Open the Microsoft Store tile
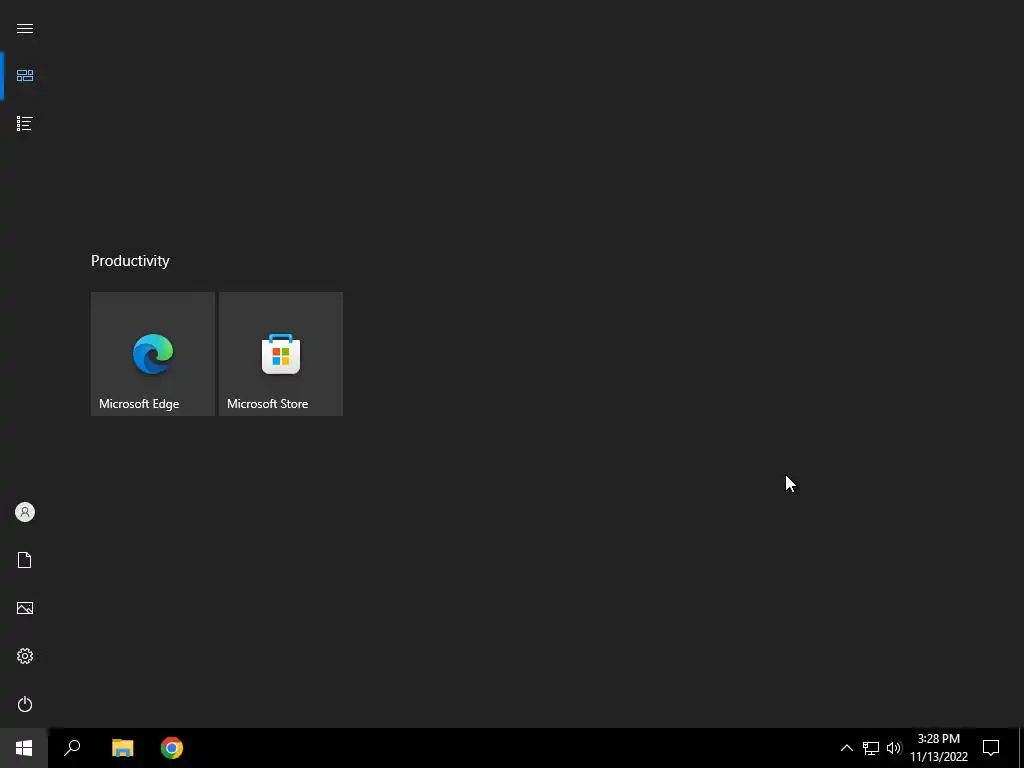The image size is (1024, 768). click(x=281, y=354)
